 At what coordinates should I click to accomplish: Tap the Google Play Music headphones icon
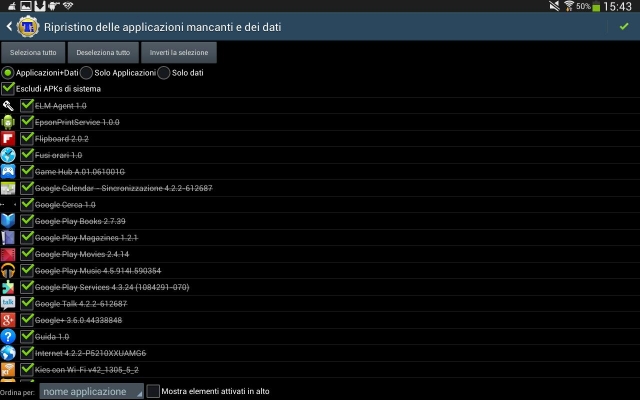(x=8, y=271)
